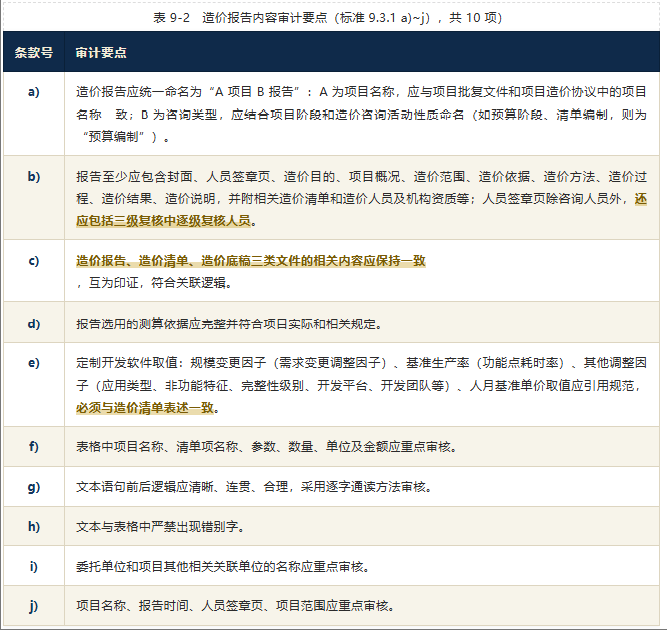
Task: Click the text '造价报告应统一命名为' in row a)
Action: pyautogui.click(x=138, y=92)
